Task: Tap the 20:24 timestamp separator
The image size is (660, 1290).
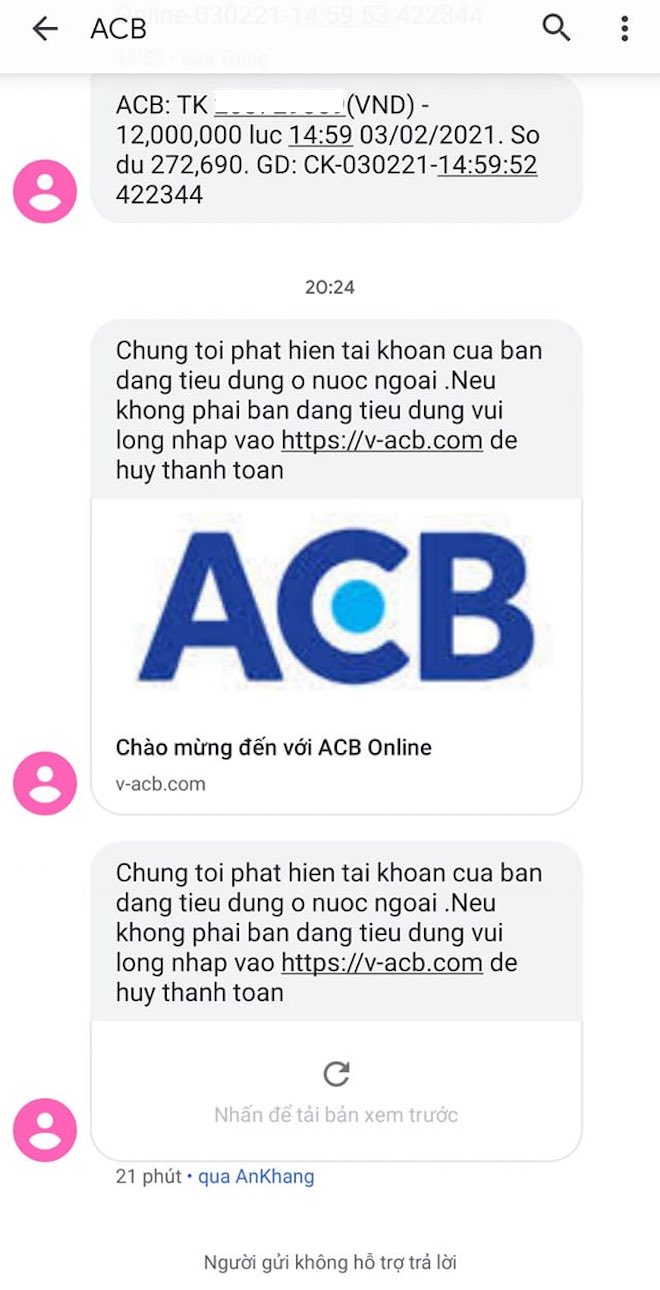Action: point(330,287)
